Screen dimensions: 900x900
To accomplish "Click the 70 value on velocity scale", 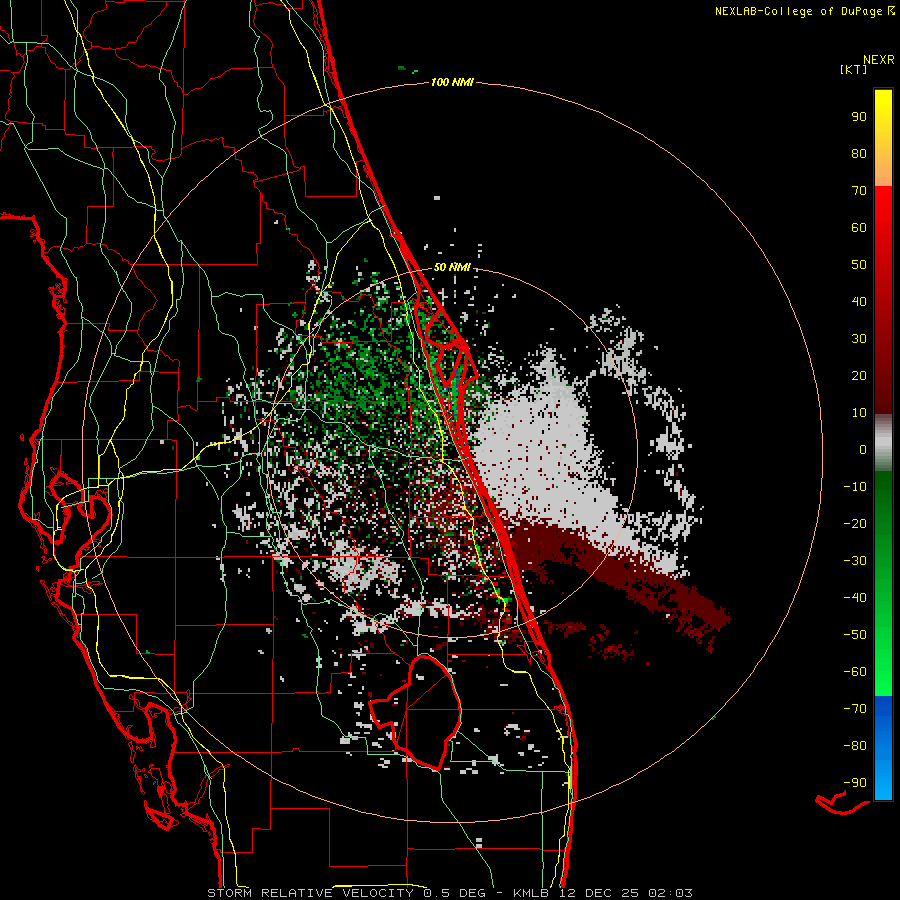I will (859, 191).
